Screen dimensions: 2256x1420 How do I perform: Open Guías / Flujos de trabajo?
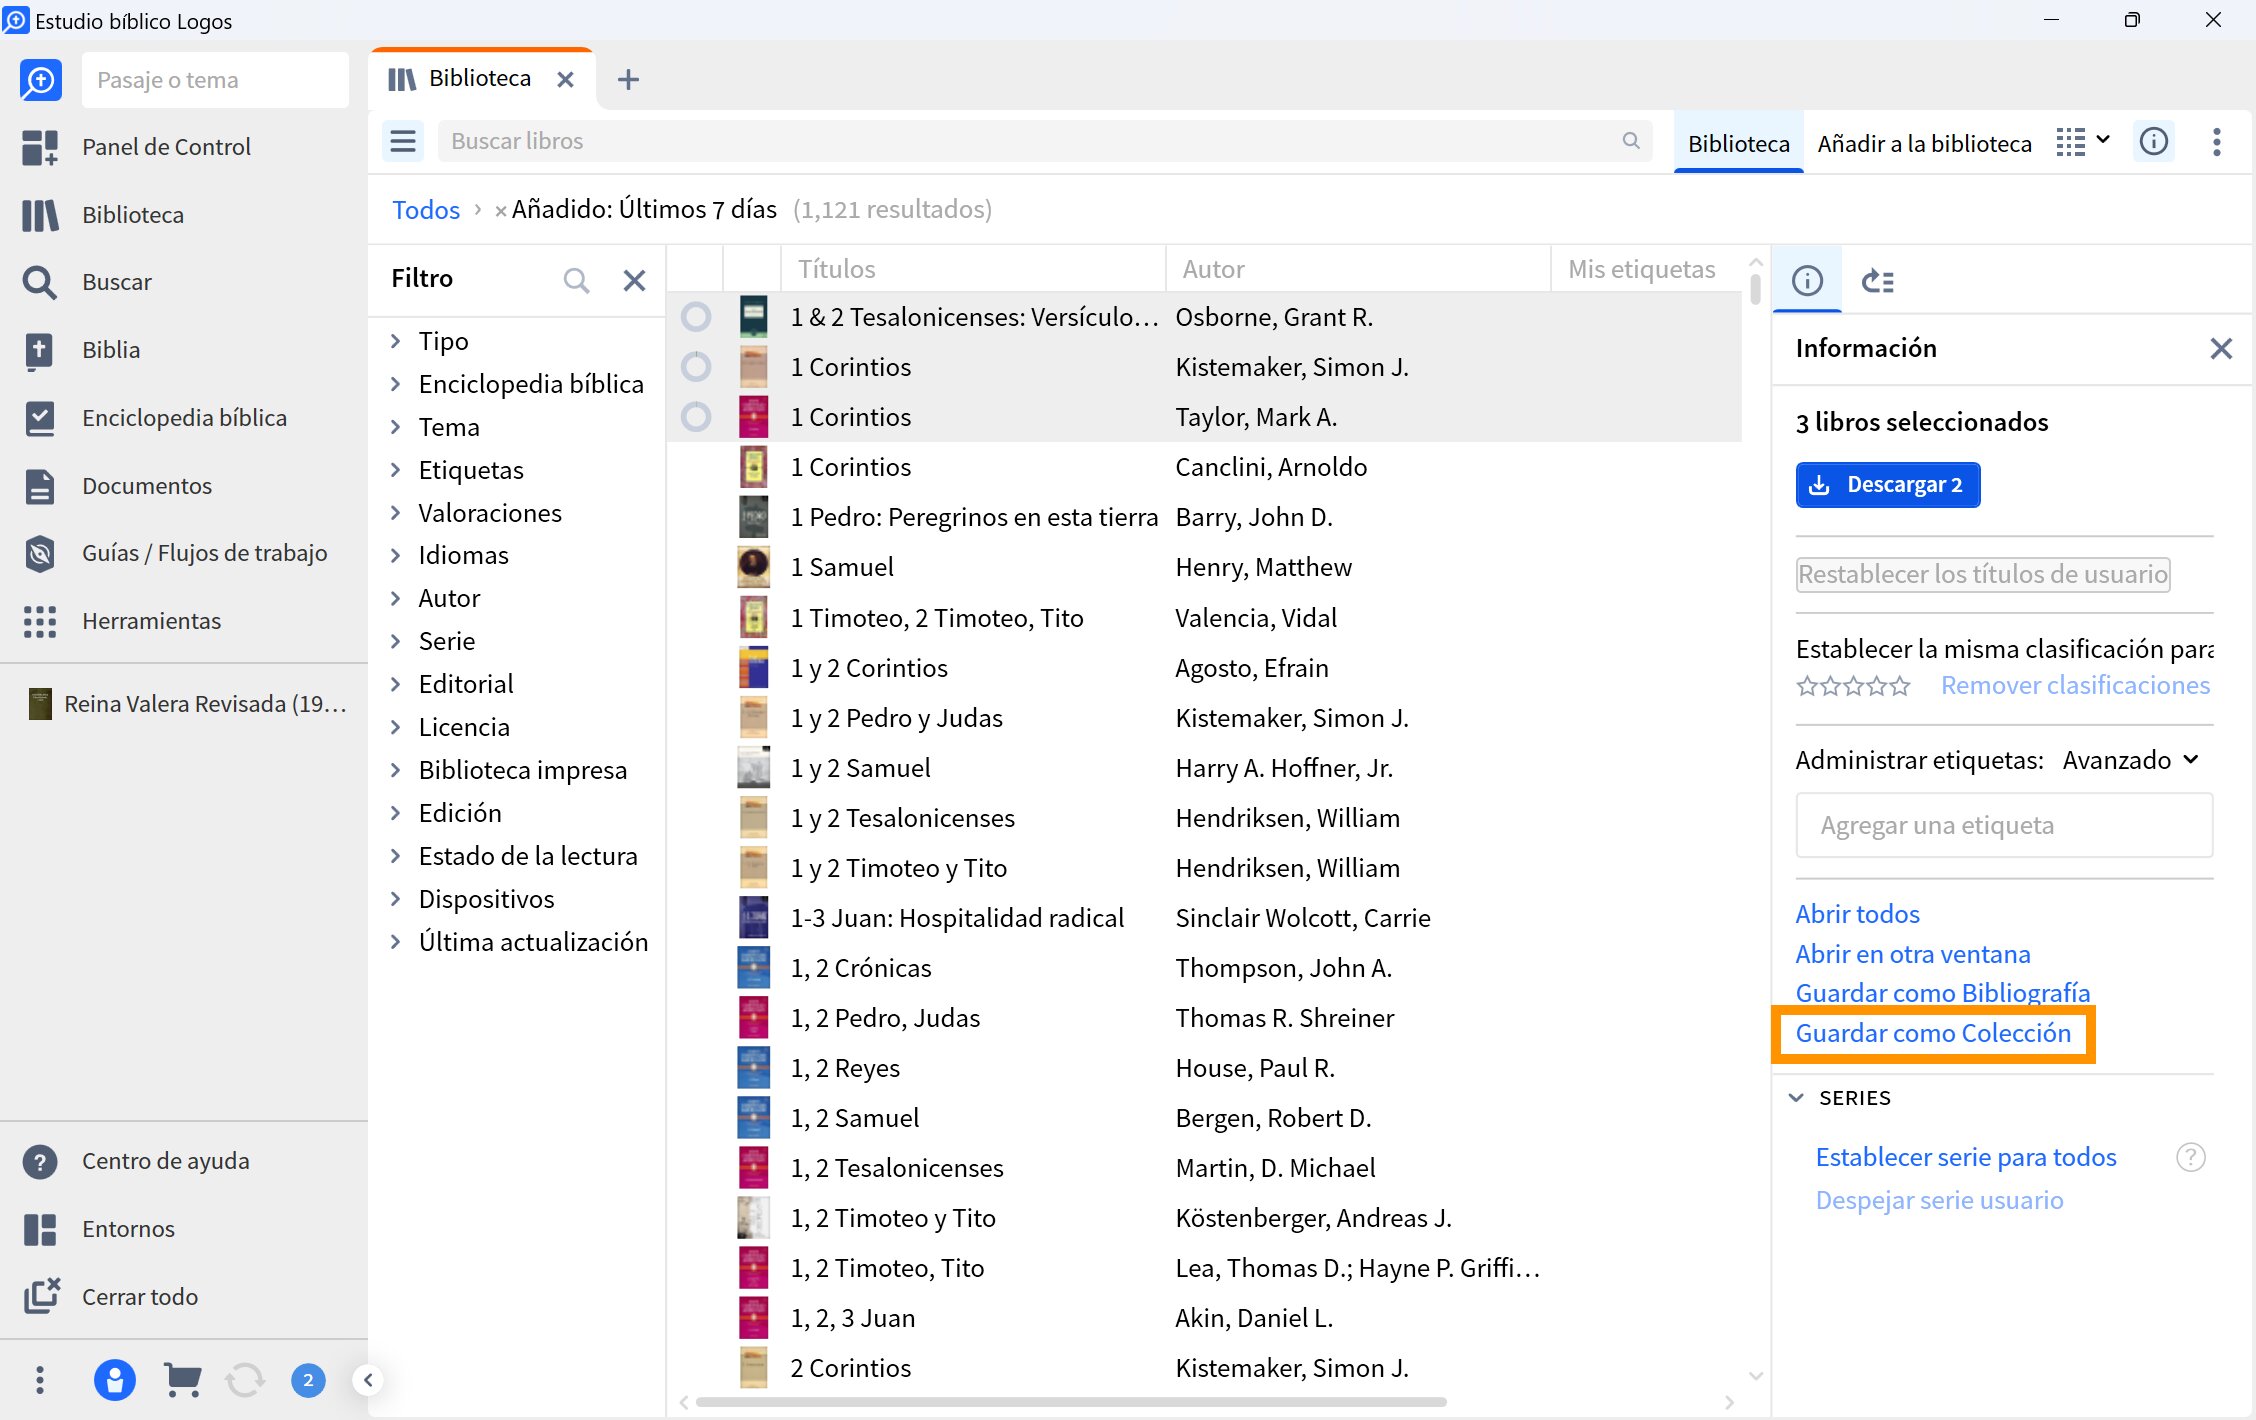[x=204, y=553]
